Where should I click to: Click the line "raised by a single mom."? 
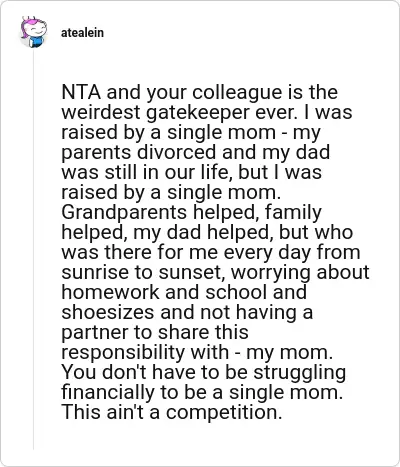pyautogui.click(x=171, y=192)
